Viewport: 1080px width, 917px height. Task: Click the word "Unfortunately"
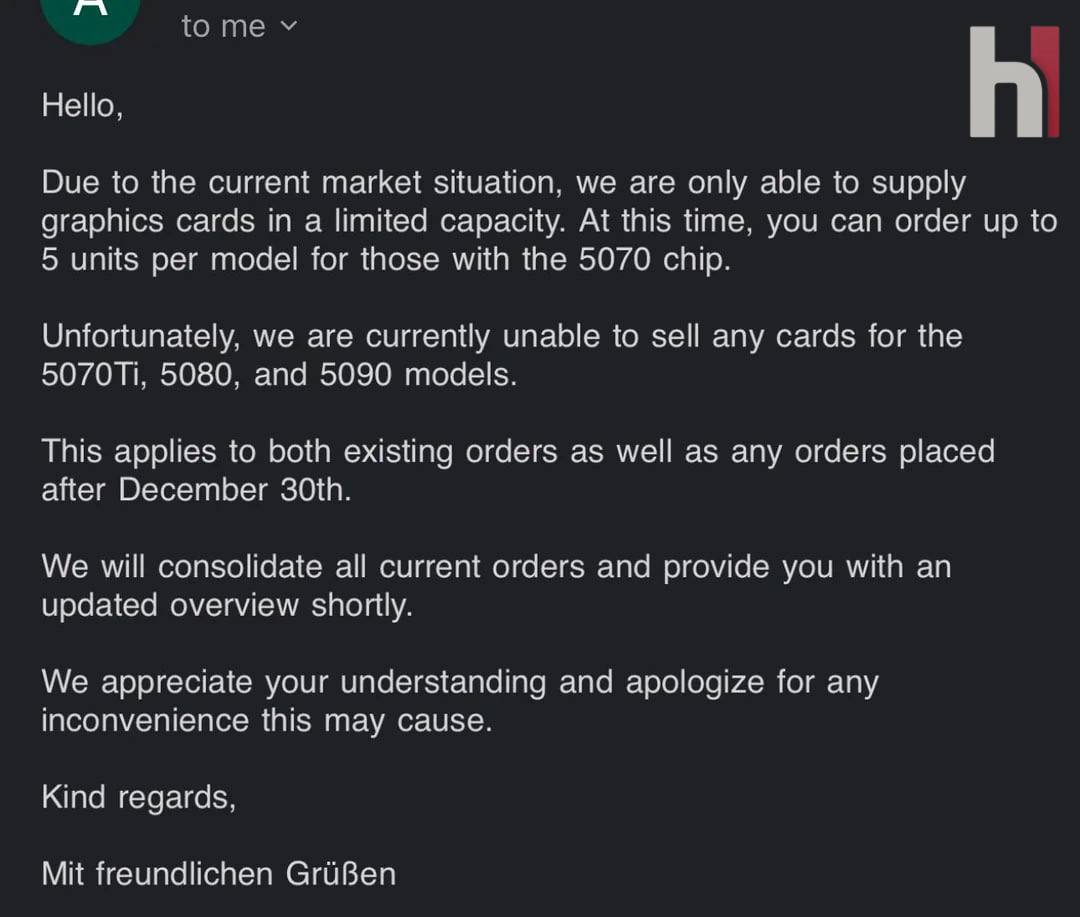140,336
